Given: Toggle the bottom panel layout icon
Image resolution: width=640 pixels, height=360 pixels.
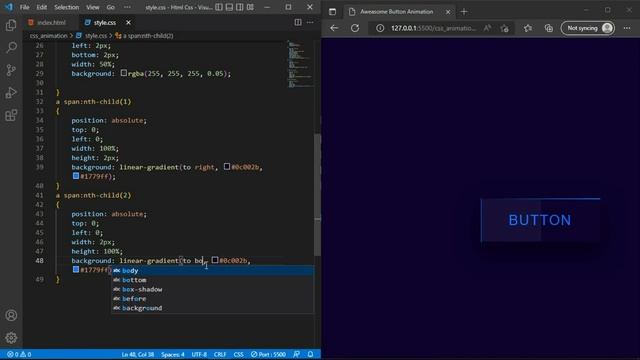Looking at the screenshot, I should (229, 7).
